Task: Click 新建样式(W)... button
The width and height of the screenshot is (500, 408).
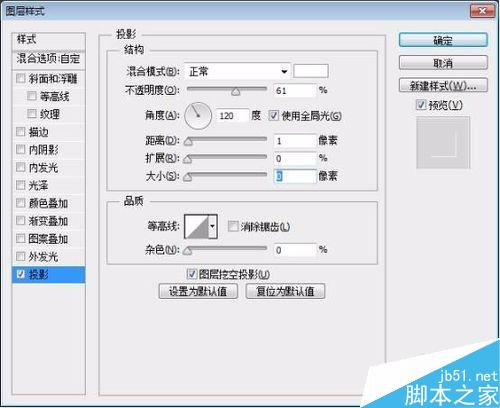Action: (443, 86)
